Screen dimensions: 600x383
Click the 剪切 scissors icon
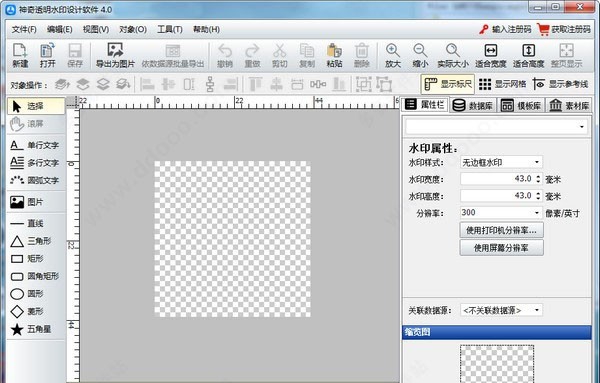[x=279, y=56]
